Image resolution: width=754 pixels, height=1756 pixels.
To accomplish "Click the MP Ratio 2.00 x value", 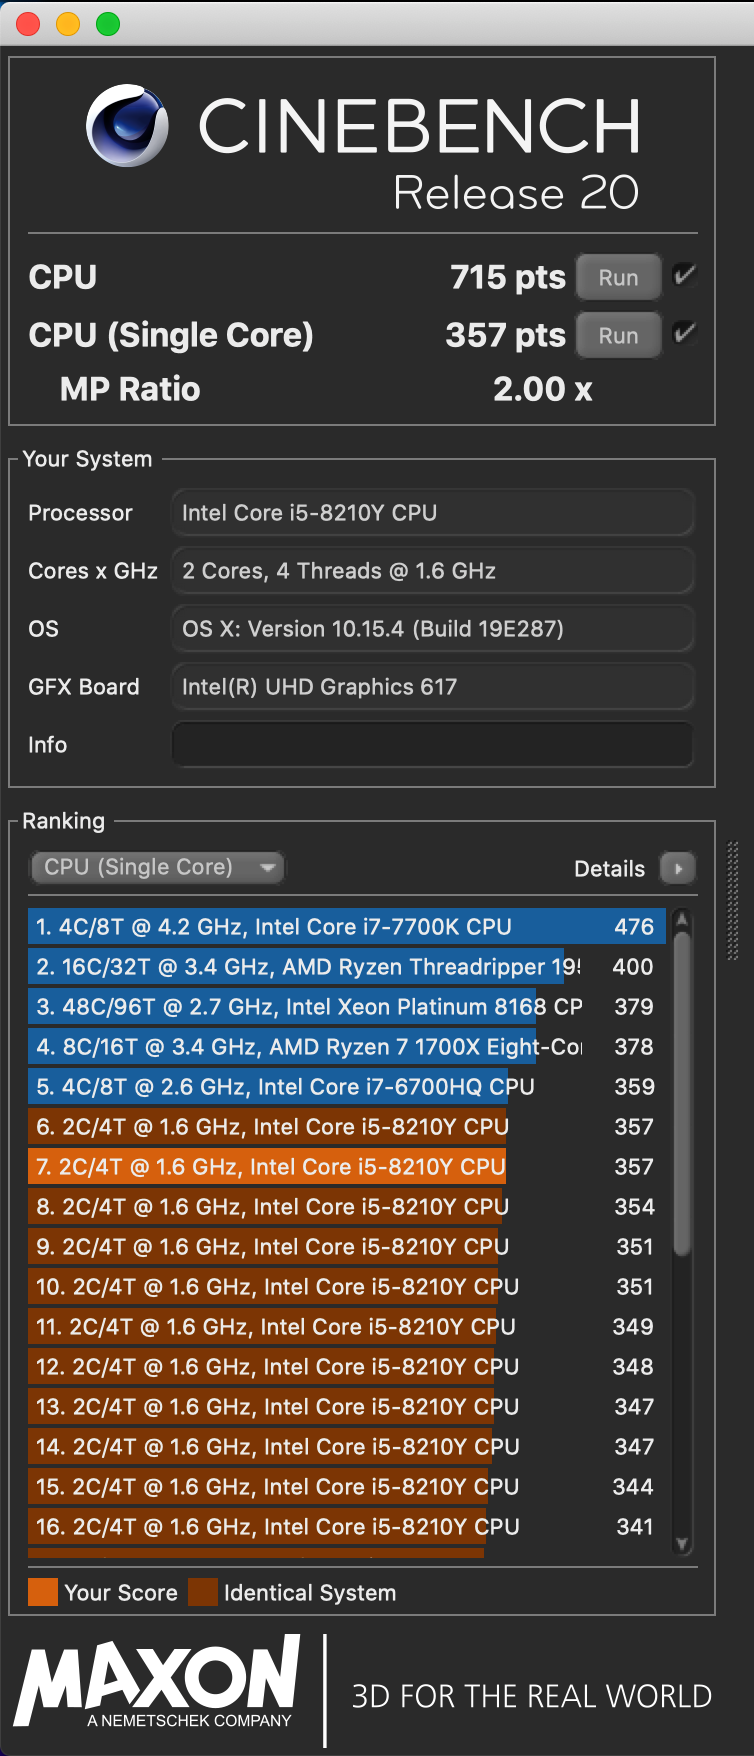I will click(x=542, y=389).
